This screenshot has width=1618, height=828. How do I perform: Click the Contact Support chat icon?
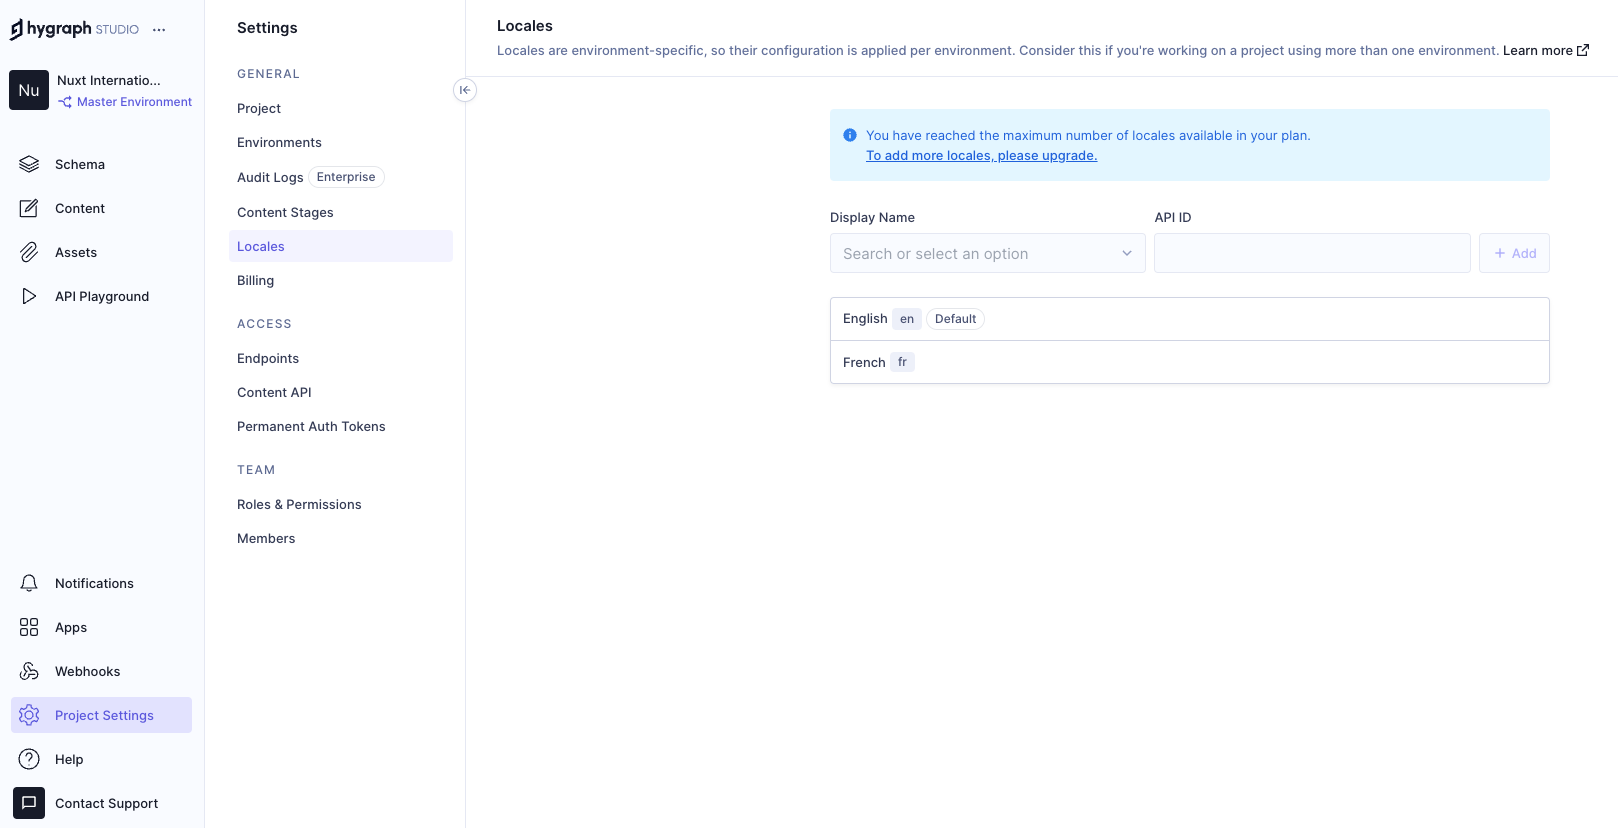(x=29, y=803)
